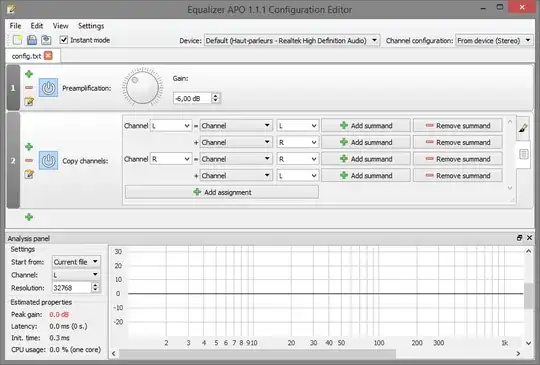Toggle the Instant mode checkbox

pos(64,40)
